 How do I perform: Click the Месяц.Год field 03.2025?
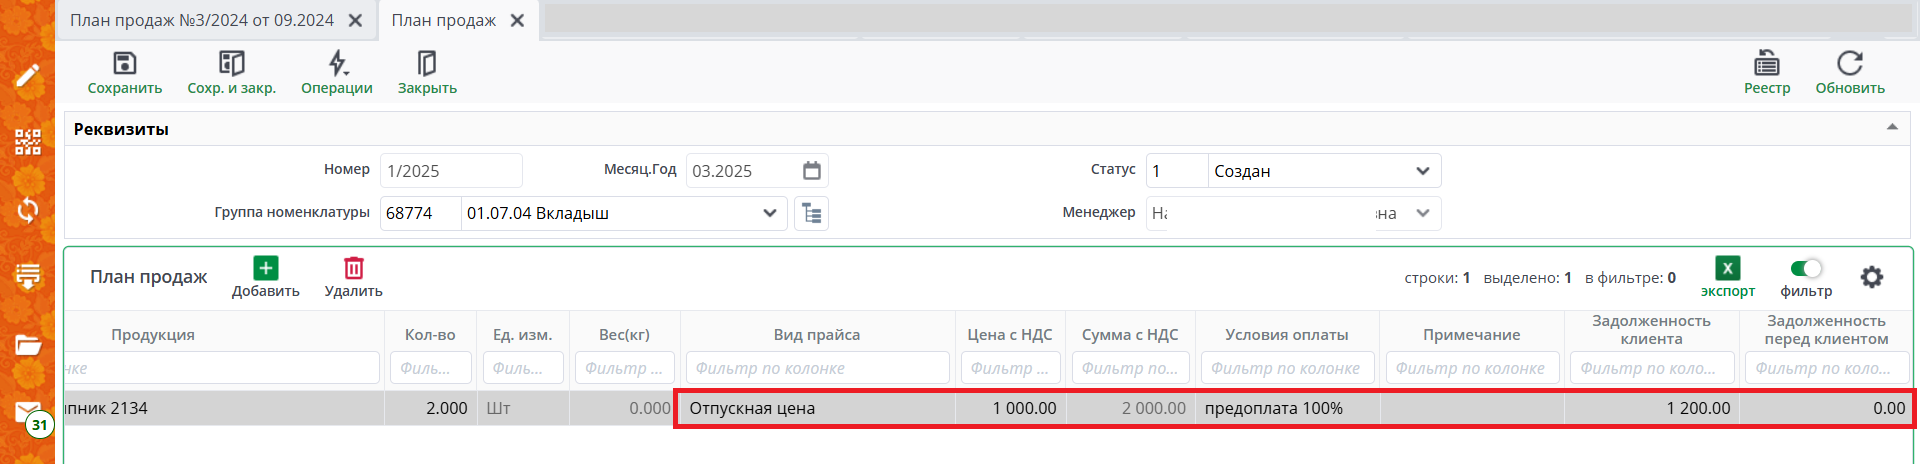click(744, 171)
